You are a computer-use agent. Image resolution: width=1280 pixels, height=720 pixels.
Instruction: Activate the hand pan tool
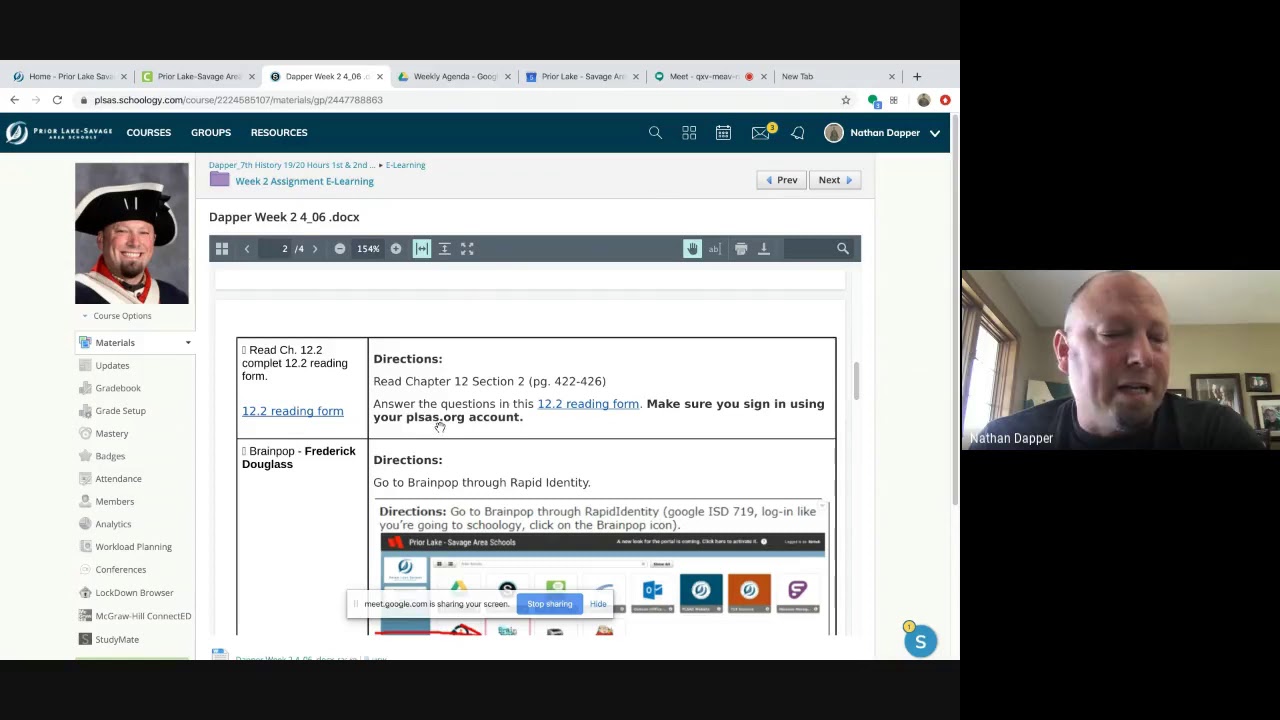pyautogui.click(x=692, y=249)
